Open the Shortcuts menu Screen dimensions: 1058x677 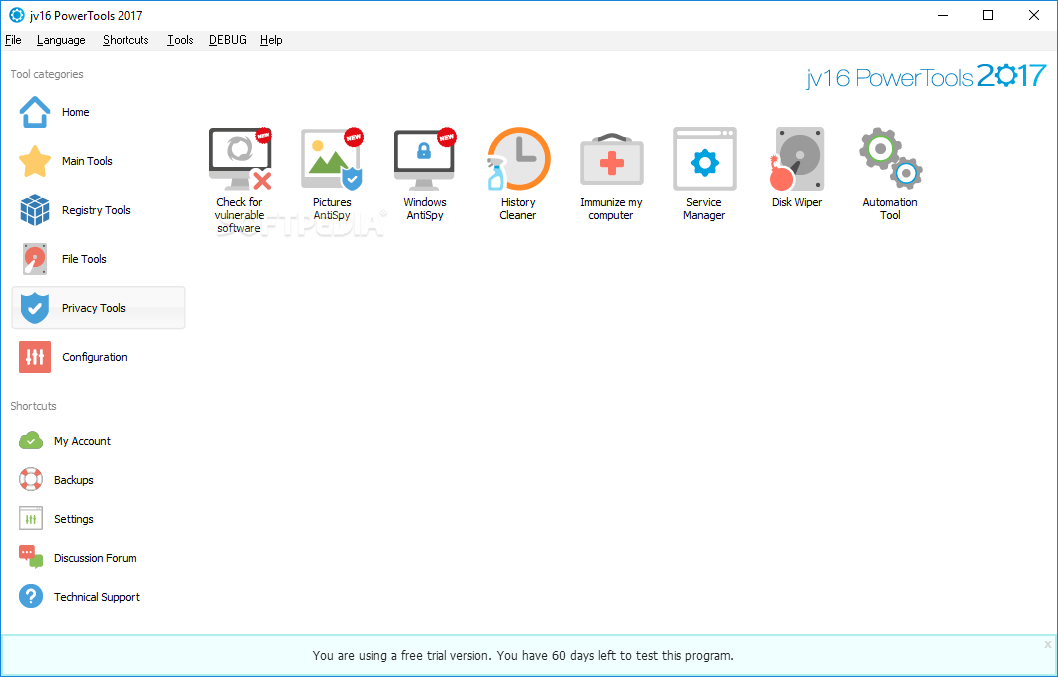pyautogui.click(x=126, y=40)
